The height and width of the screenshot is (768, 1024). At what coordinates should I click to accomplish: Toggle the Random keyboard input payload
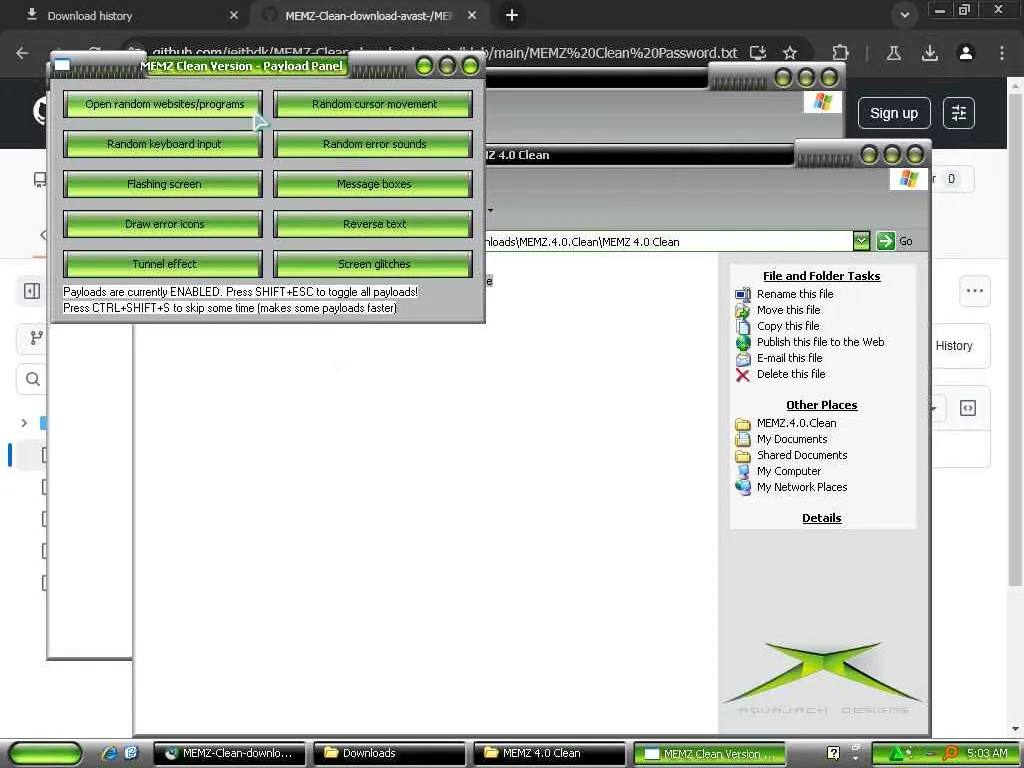pos(163,144)
